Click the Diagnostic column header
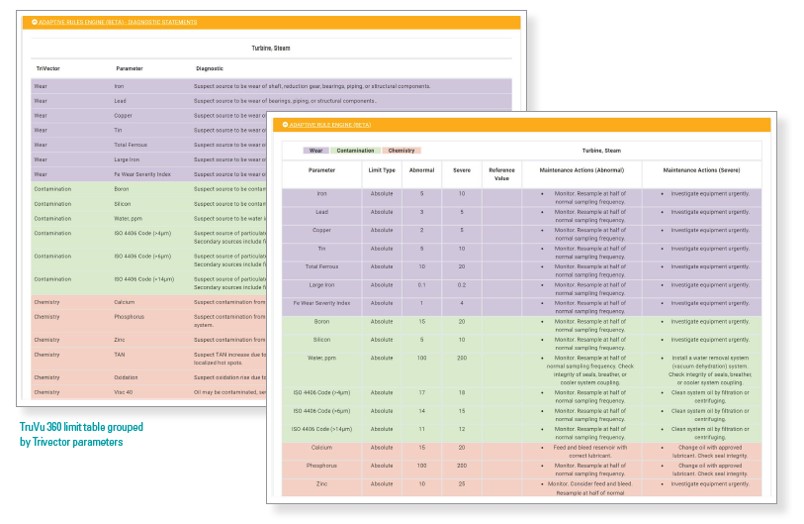 tap(209, 68)
